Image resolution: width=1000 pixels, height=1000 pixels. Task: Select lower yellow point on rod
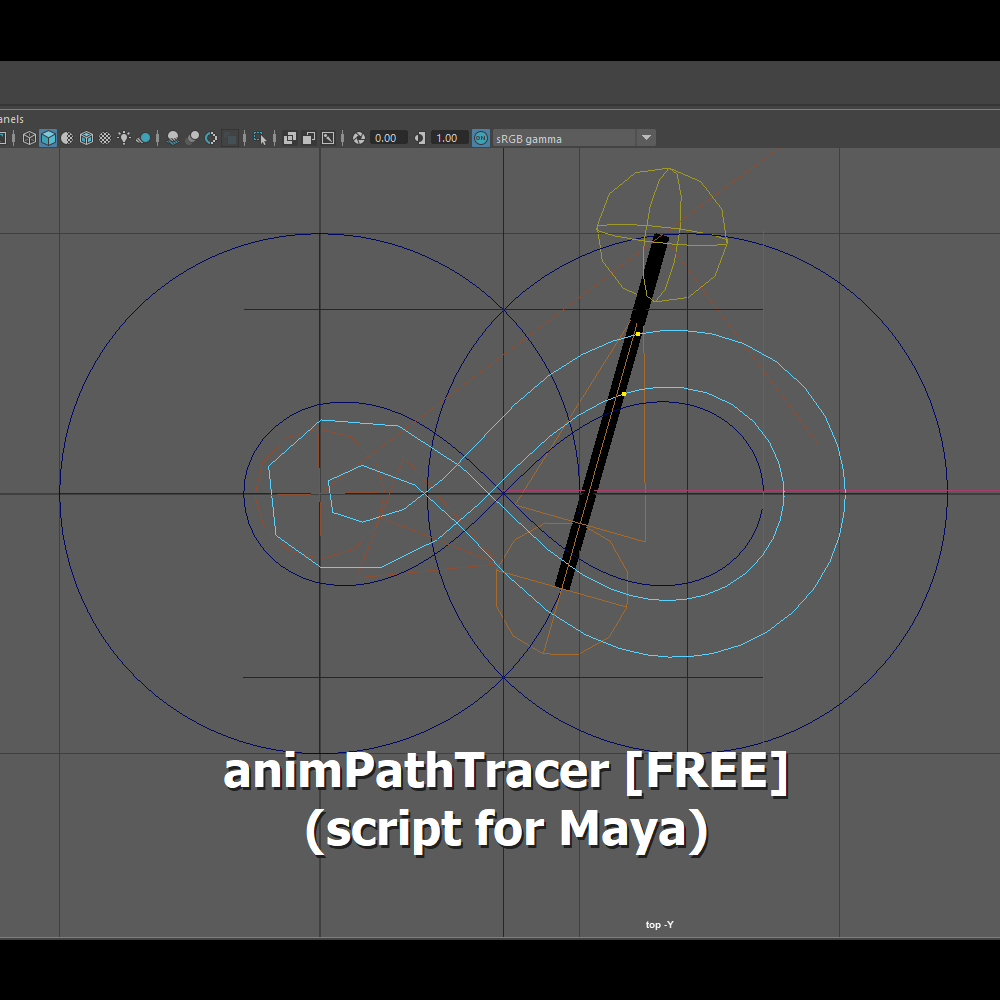point(624,394)
